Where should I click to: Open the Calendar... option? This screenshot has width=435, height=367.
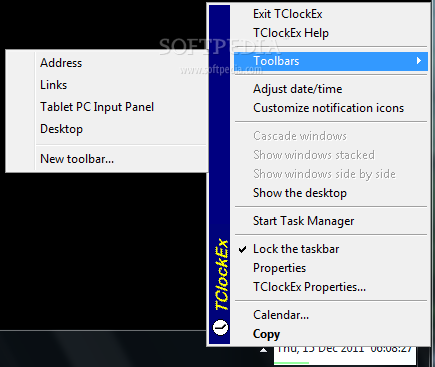coord(330,315)
